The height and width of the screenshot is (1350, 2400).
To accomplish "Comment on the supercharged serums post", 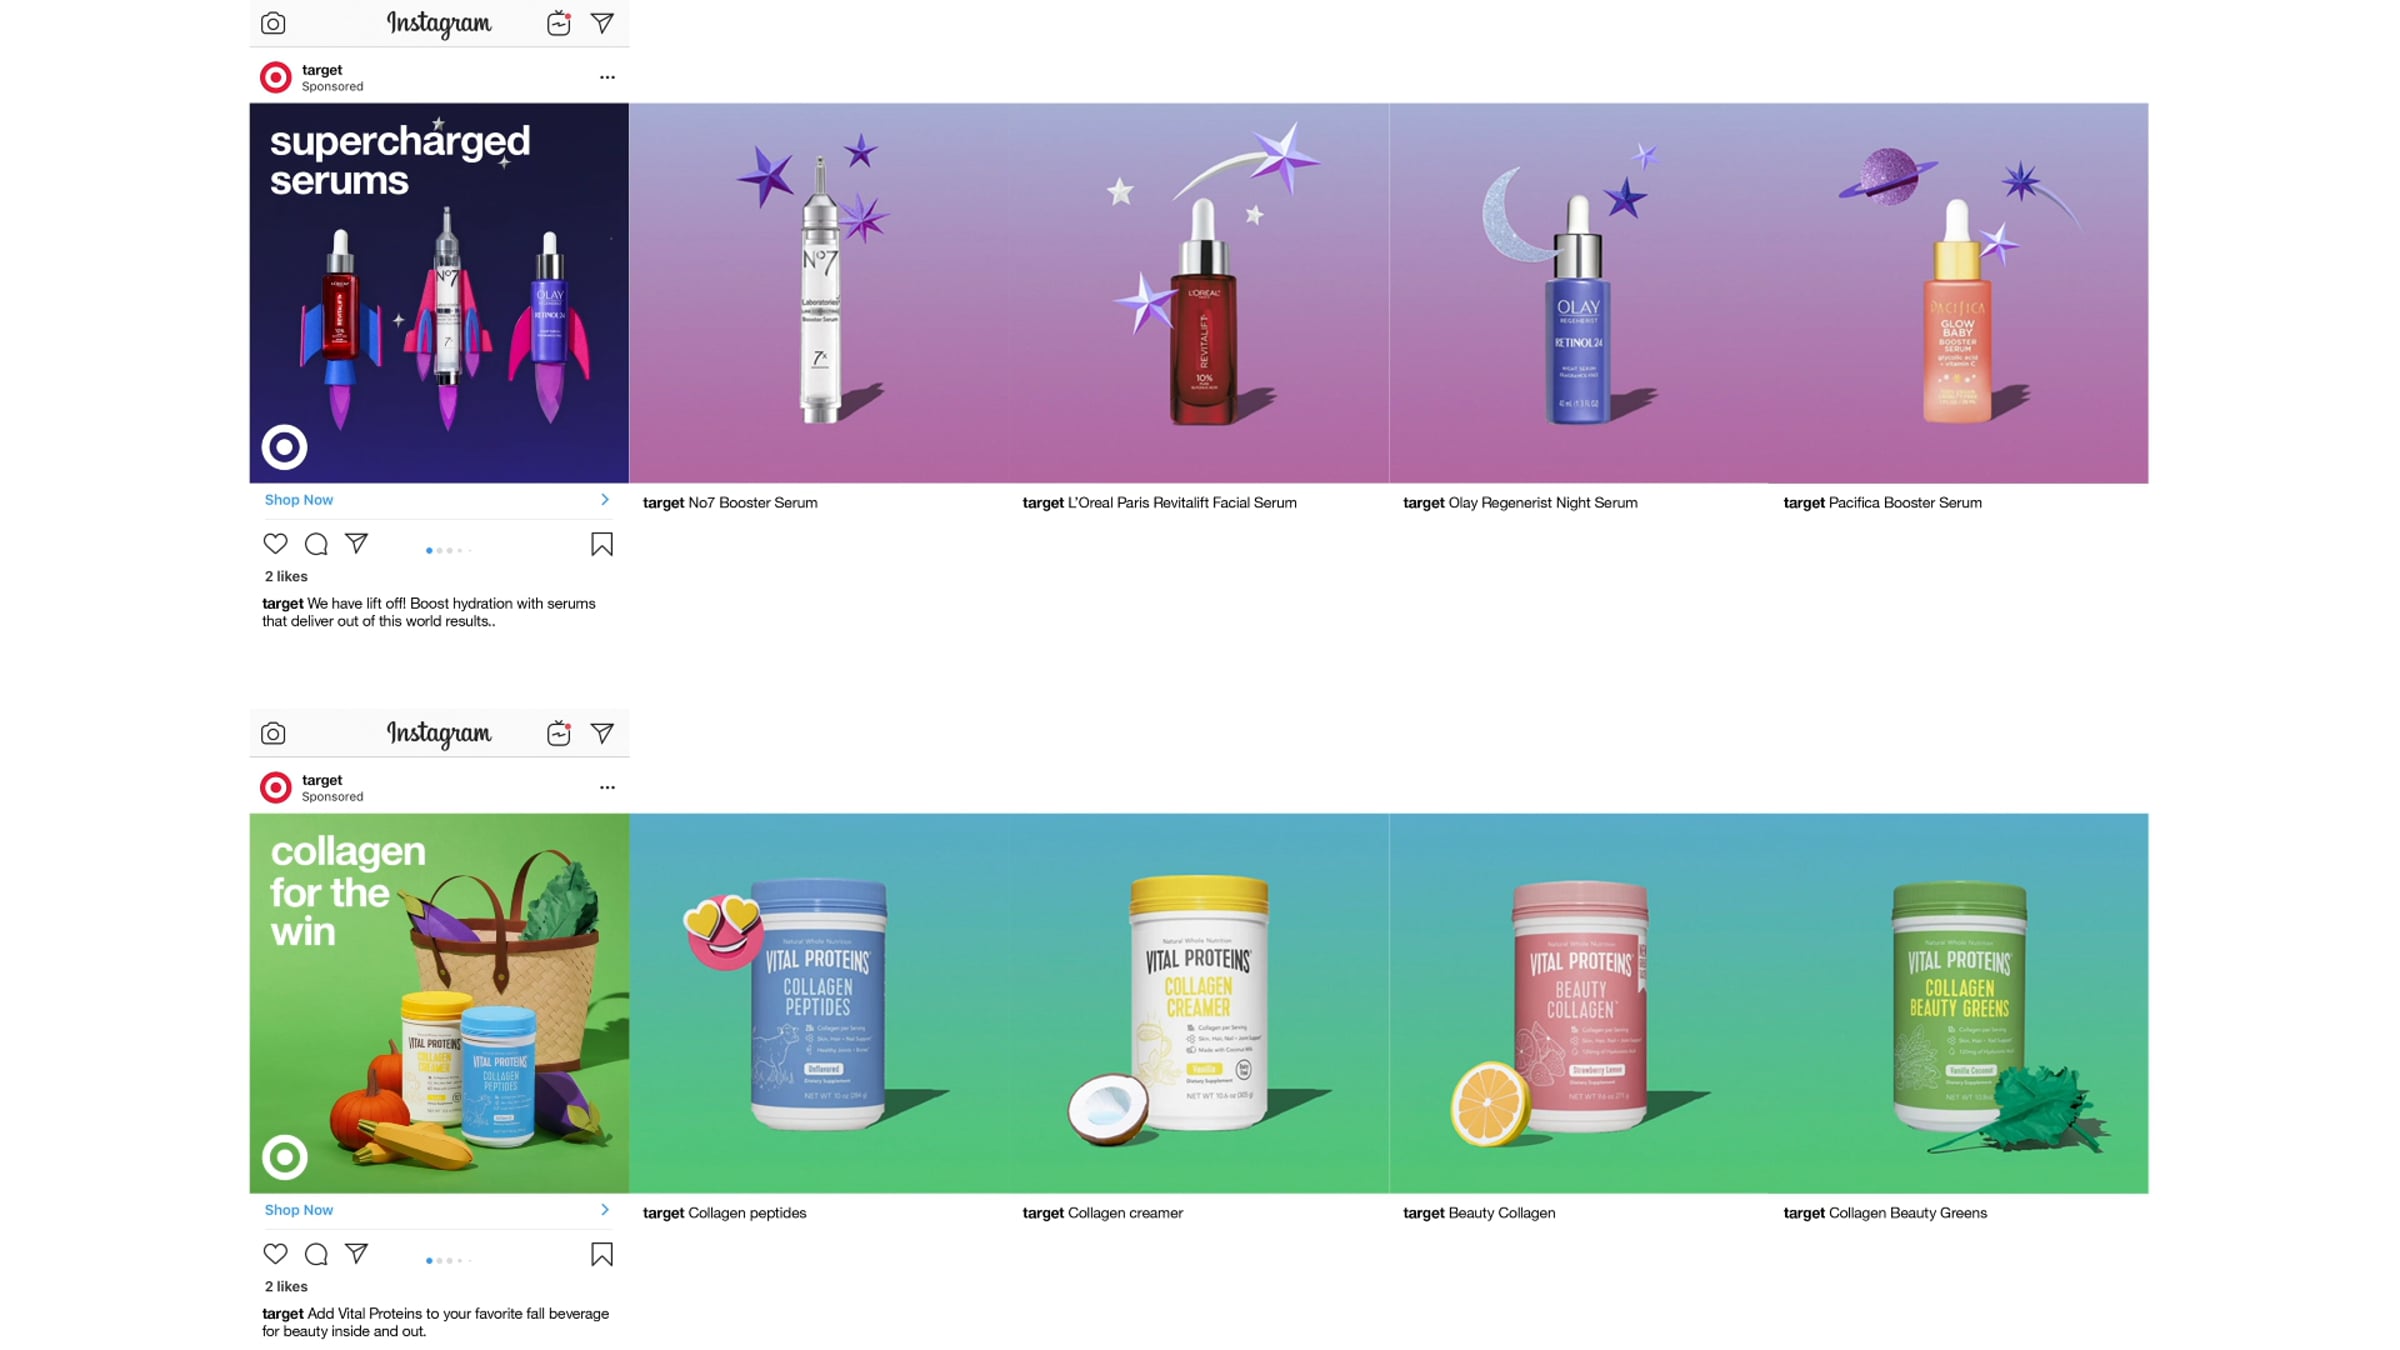I will pyautogui.click(x=316, y=543).
